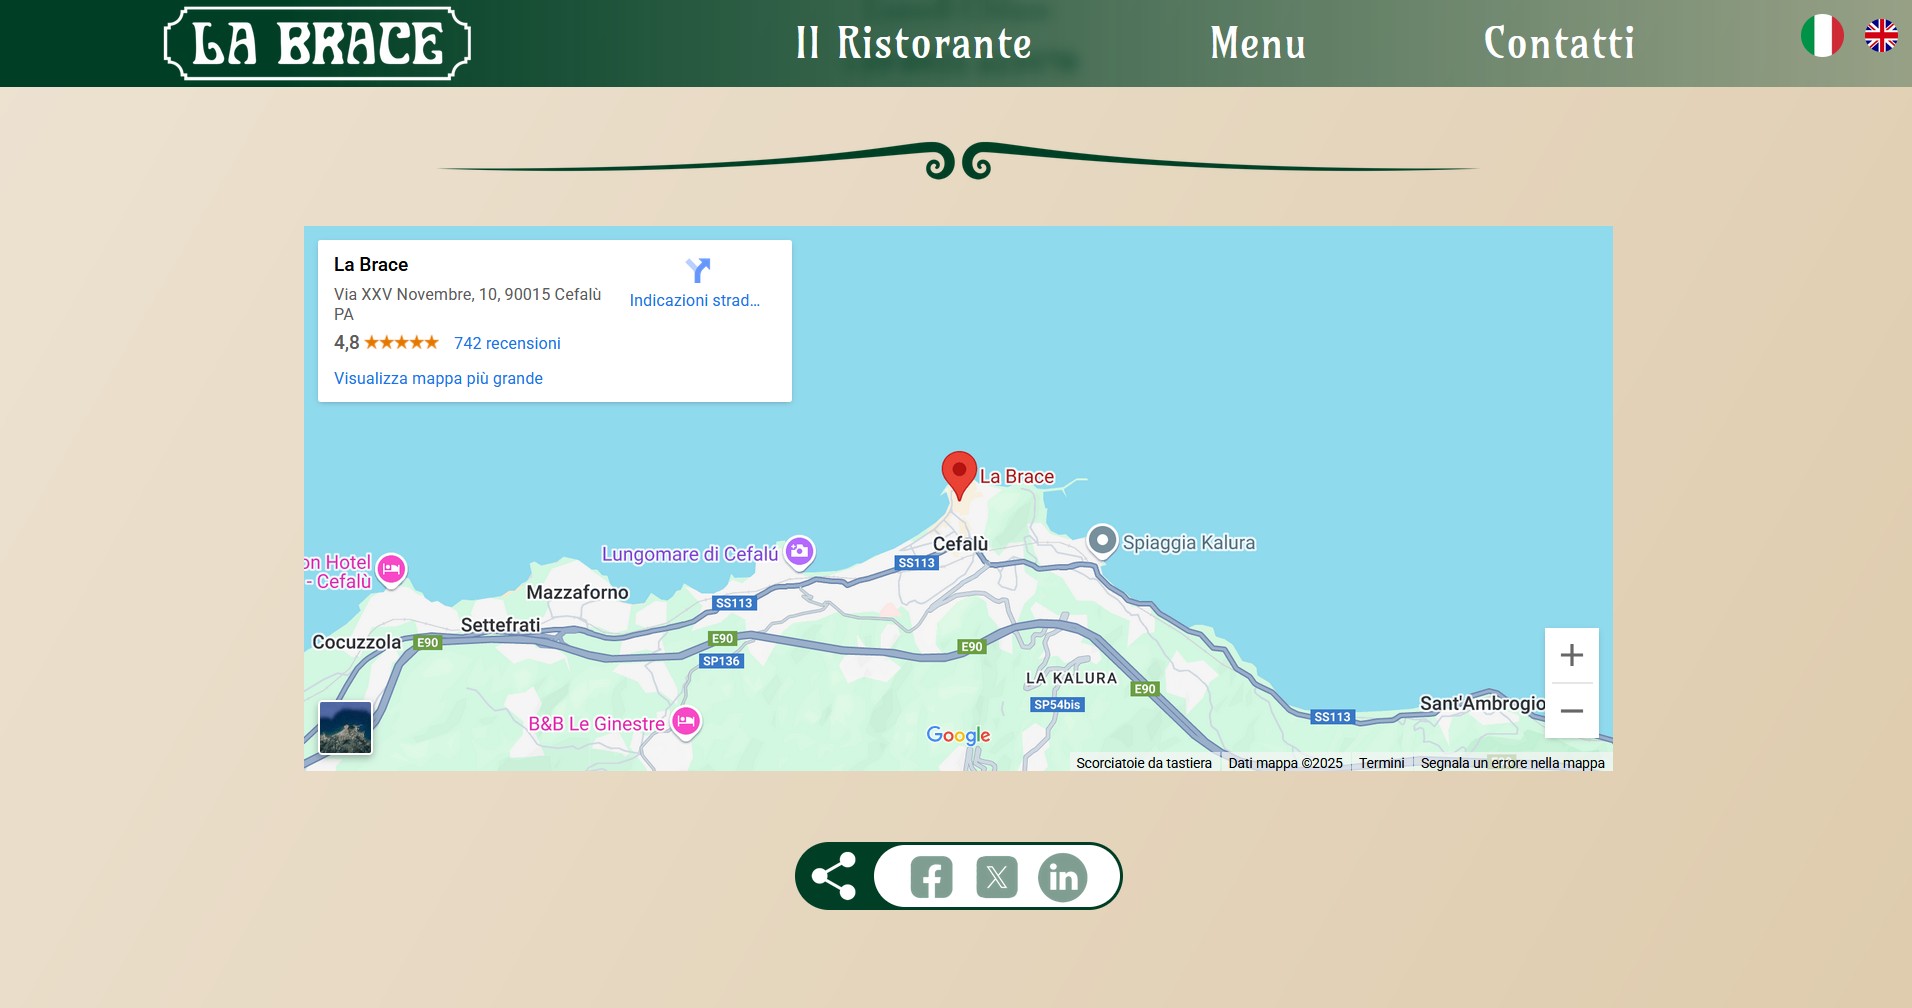
Task: Open the Indicazioni stradali link
Action: coord(694,300)
